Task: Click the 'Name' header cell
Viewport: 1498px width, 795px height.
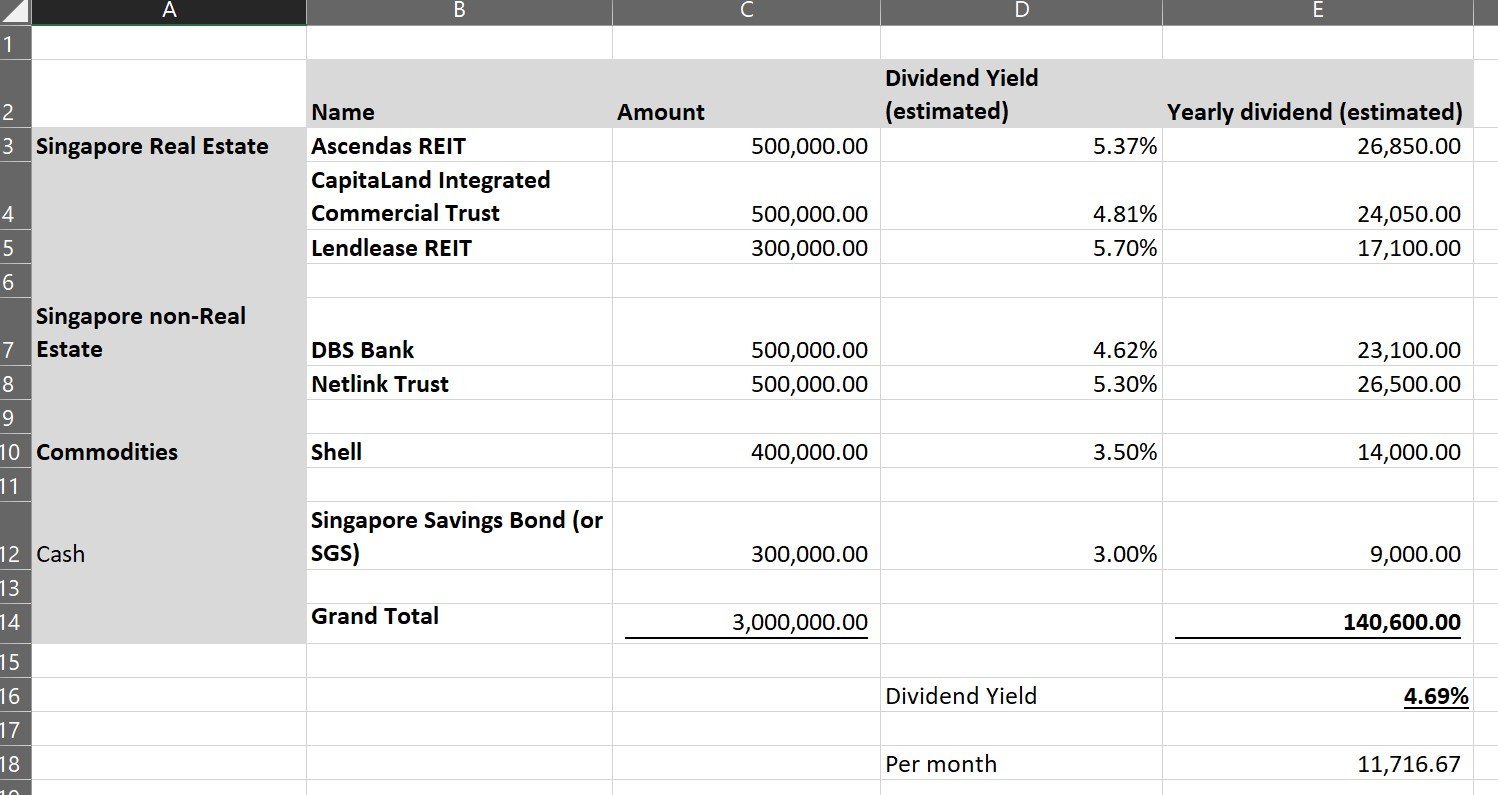Action: tap(459, 94)
